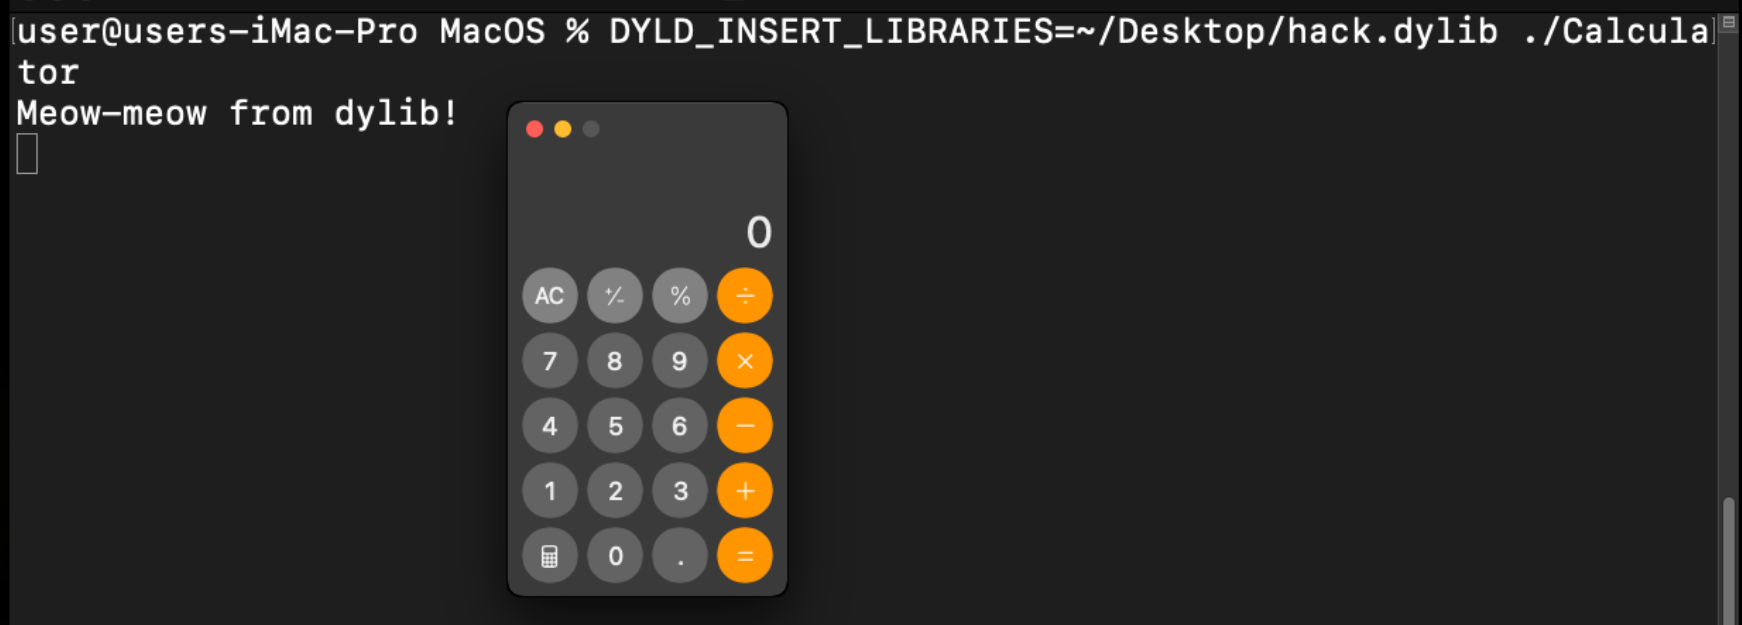The image size is (1742, 625).
Task: Minimize Calculator with the yellow button
Action: [563, 129]
